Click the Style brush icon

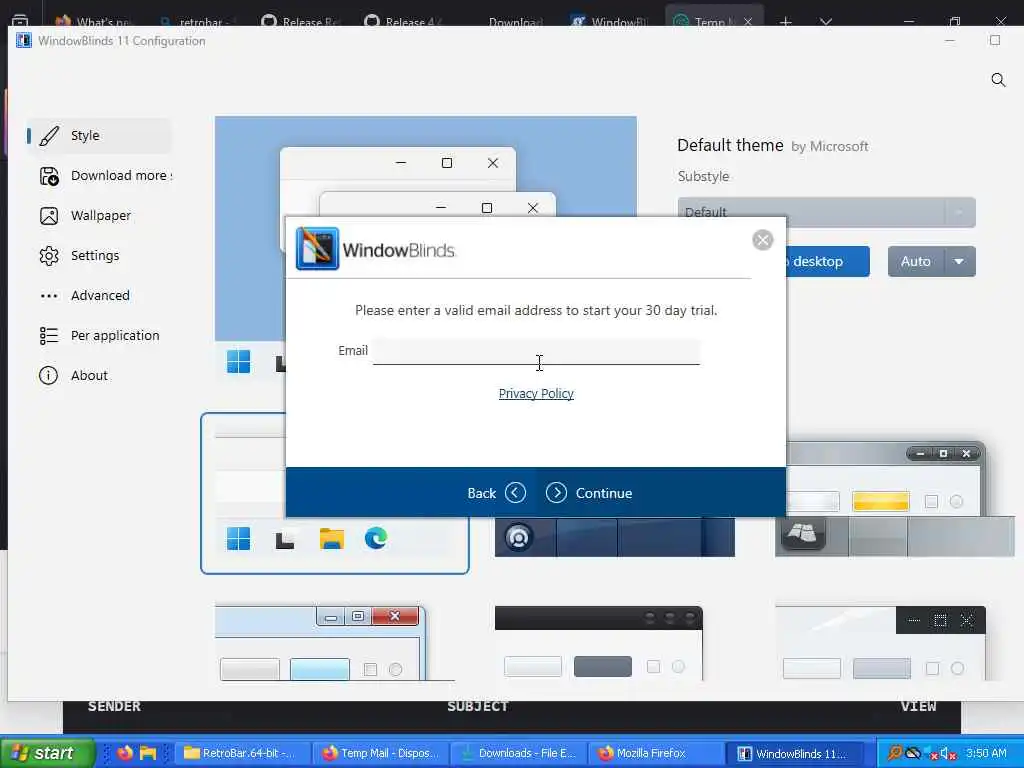49,136
